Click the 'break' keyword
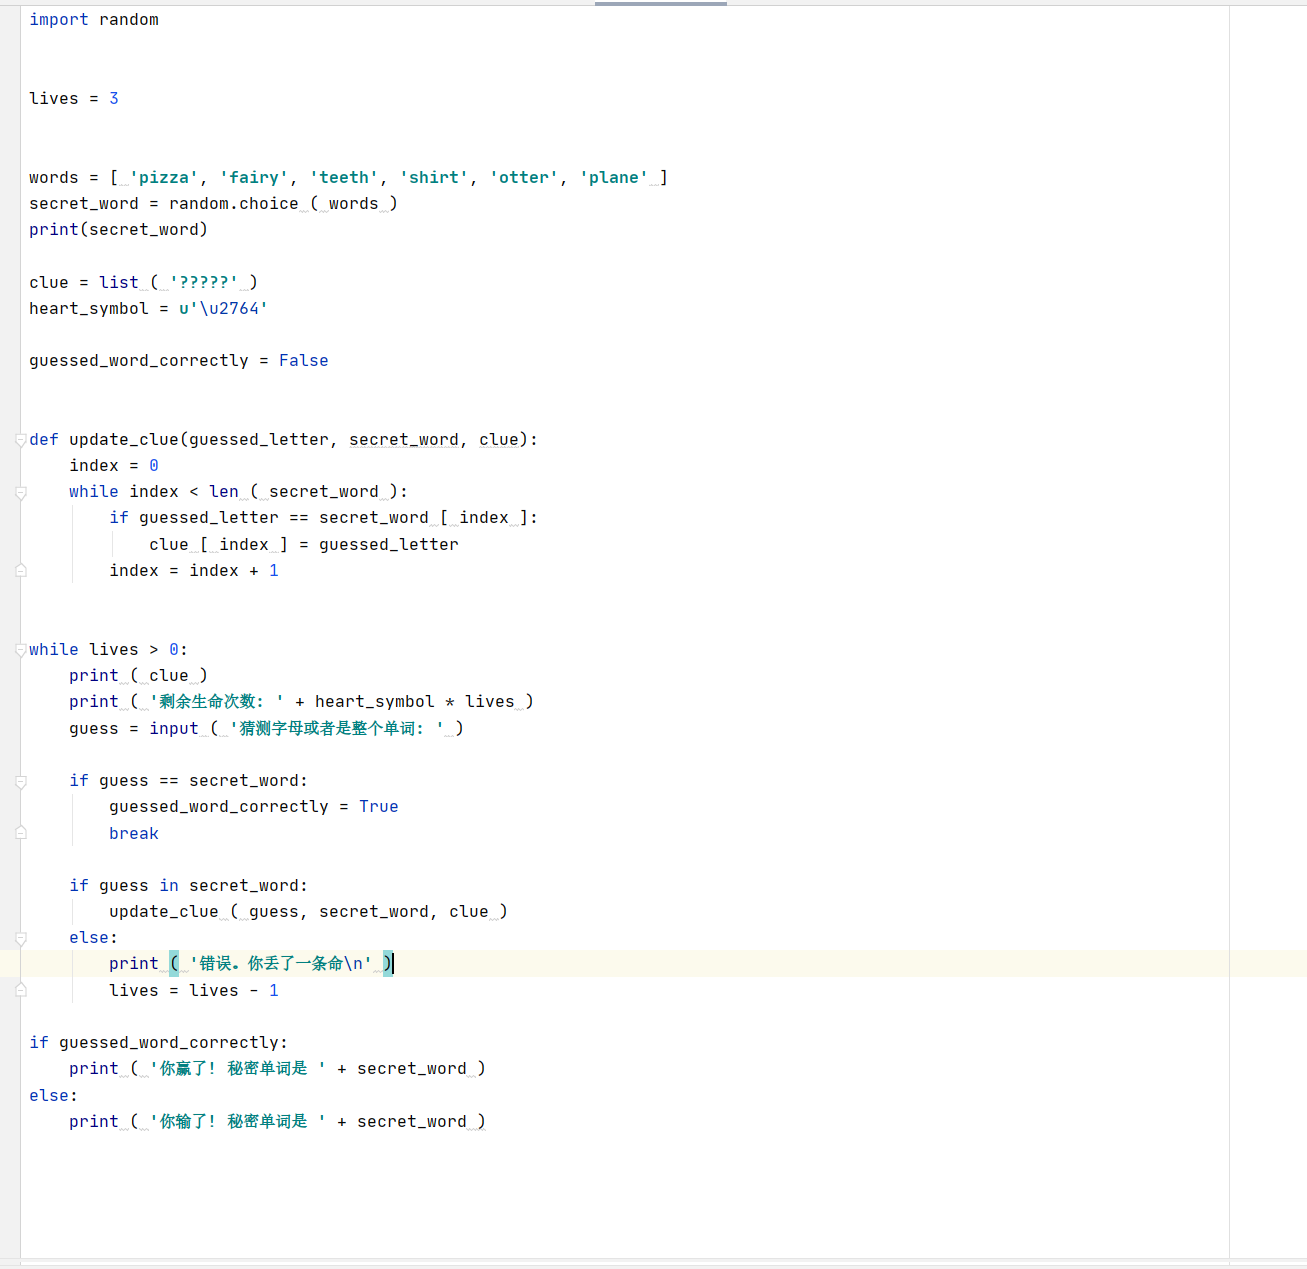The width and height of the screenshot is (1307, 1269). click(x=134, y=833)
